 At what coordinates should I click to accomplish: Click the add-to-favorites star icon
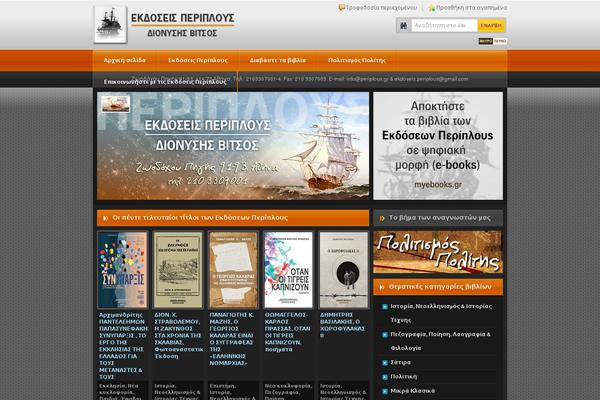(x=432, y=8)
